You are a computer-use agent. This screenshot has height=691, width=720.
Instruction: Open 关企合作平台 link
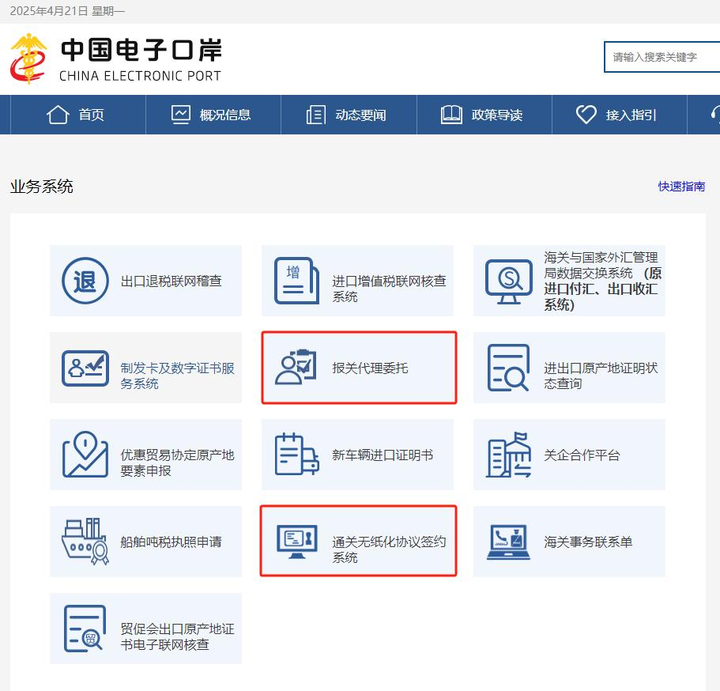point(569,455)
